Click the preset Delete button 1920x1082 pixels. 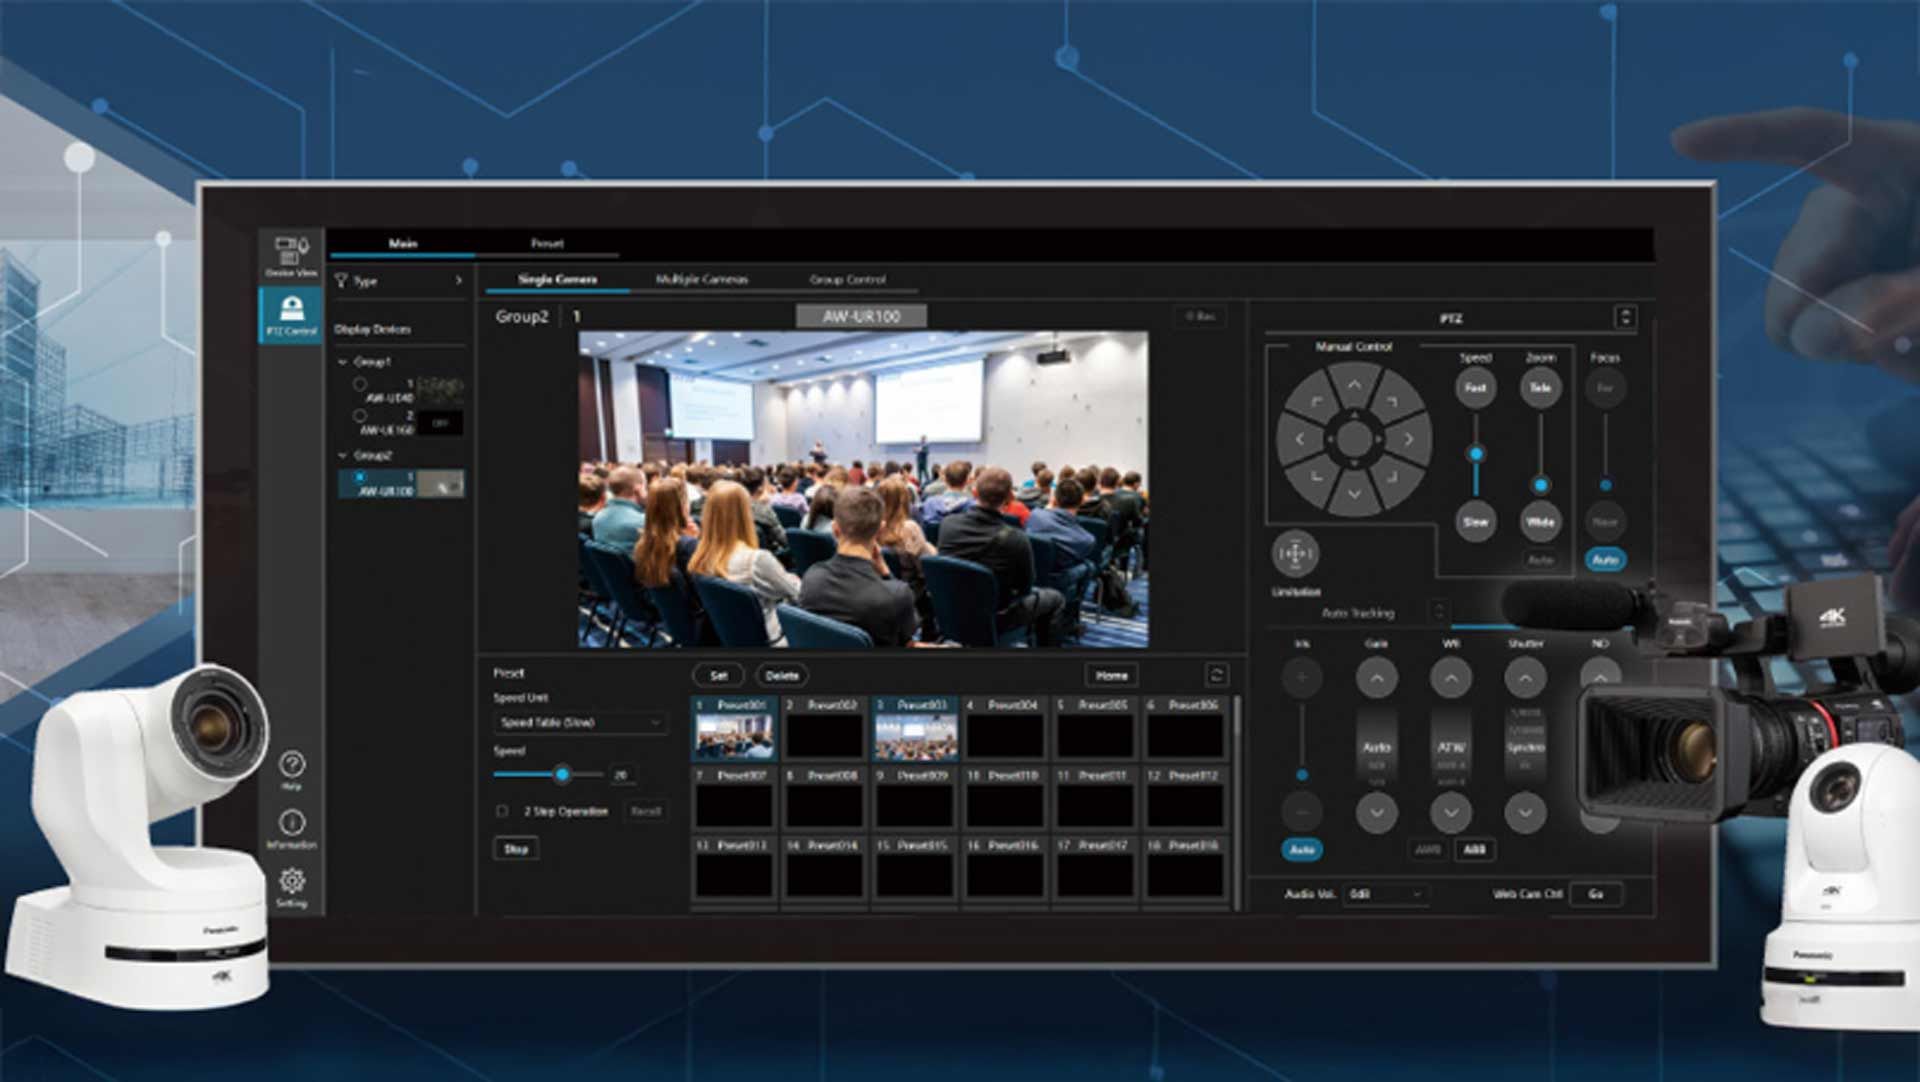click(x=782, y=675)
